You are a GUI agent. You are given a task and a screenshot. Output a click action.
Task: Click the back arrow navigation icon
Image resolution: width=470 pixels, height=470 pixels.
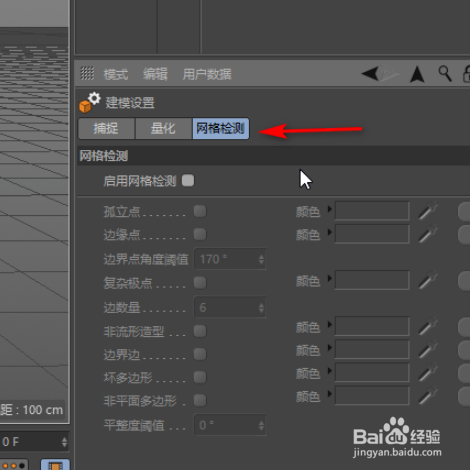pos(370,73)
